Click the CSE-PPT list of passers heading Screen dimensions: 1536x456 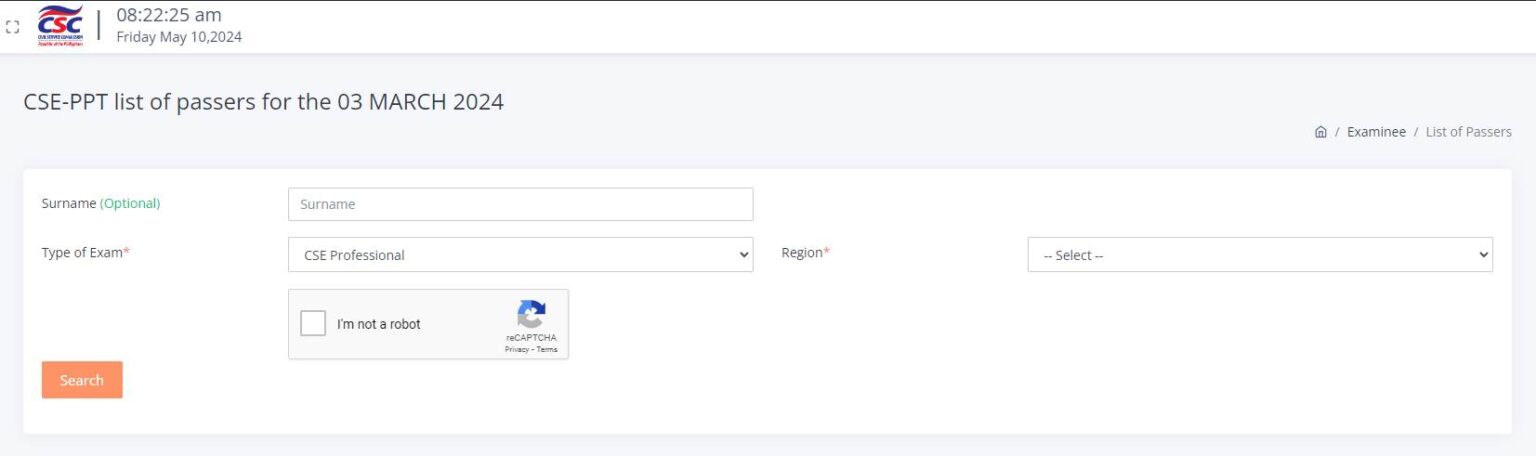(263, 102)
